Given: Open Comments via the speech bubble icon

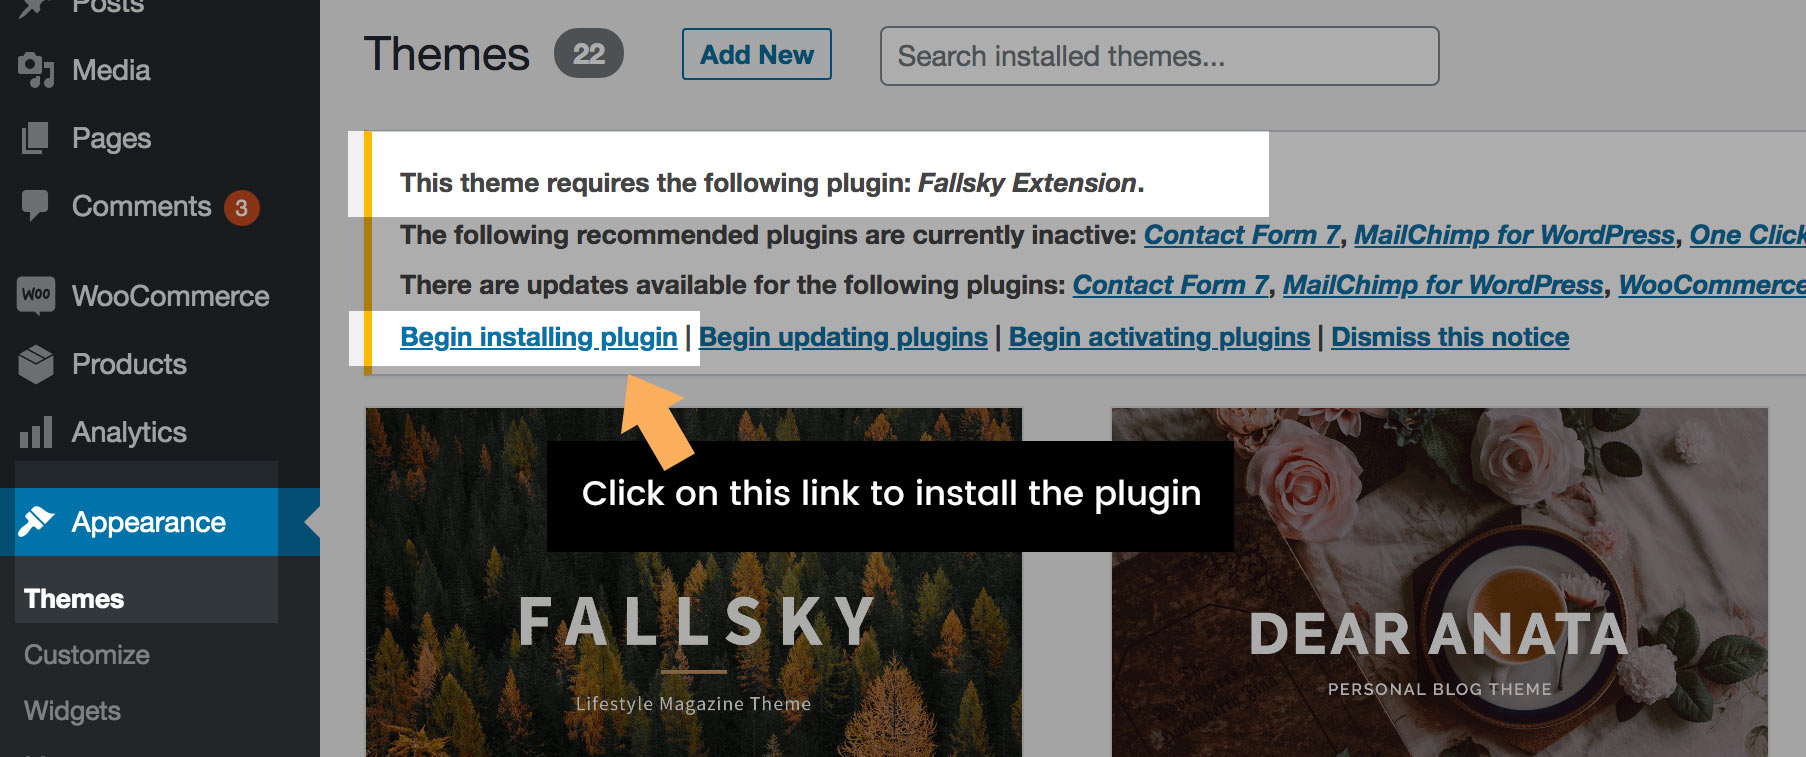Looking at the screenshot, I should coord(37,206).
